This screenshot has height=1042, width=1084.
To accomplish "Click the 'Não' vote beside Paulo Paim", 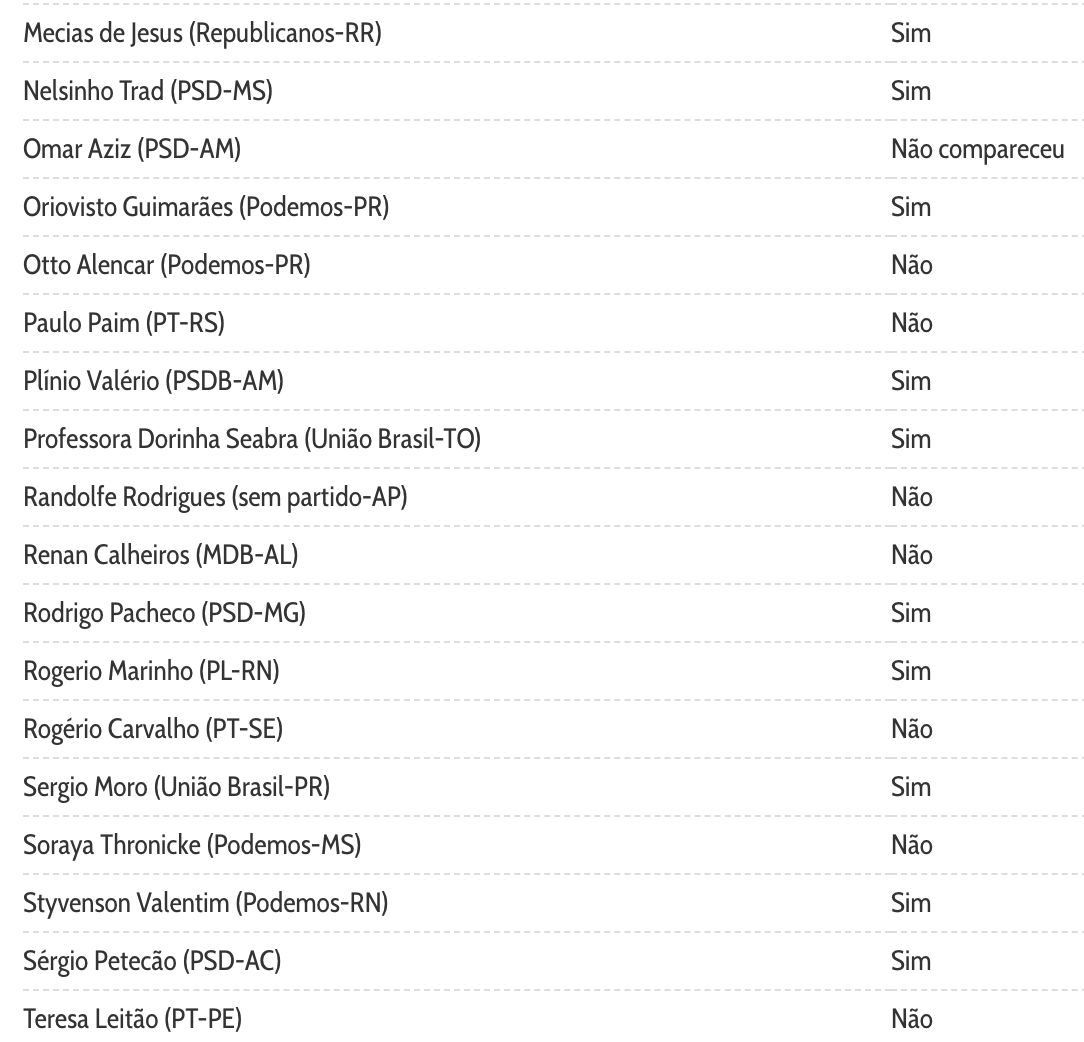I will pyautogui.click(x=911, y=324).
